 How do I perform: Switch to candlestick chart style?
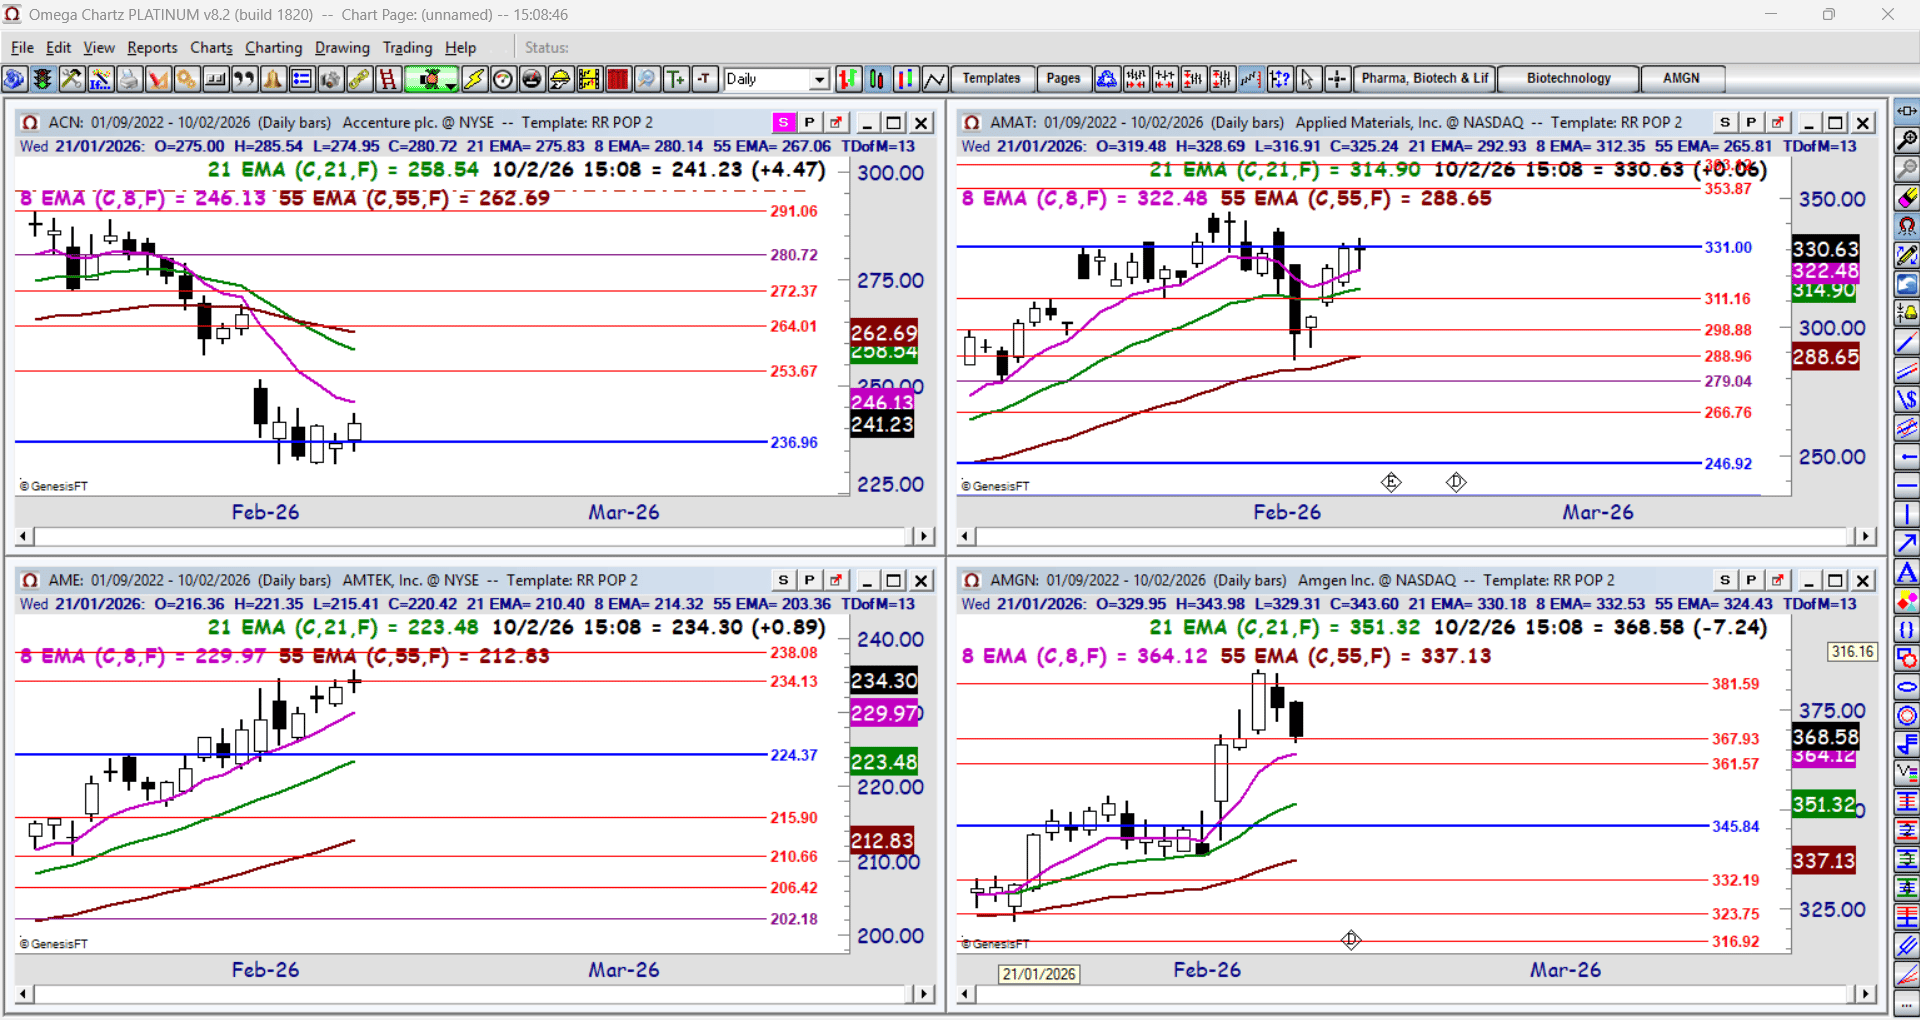[x=877, y=79]
